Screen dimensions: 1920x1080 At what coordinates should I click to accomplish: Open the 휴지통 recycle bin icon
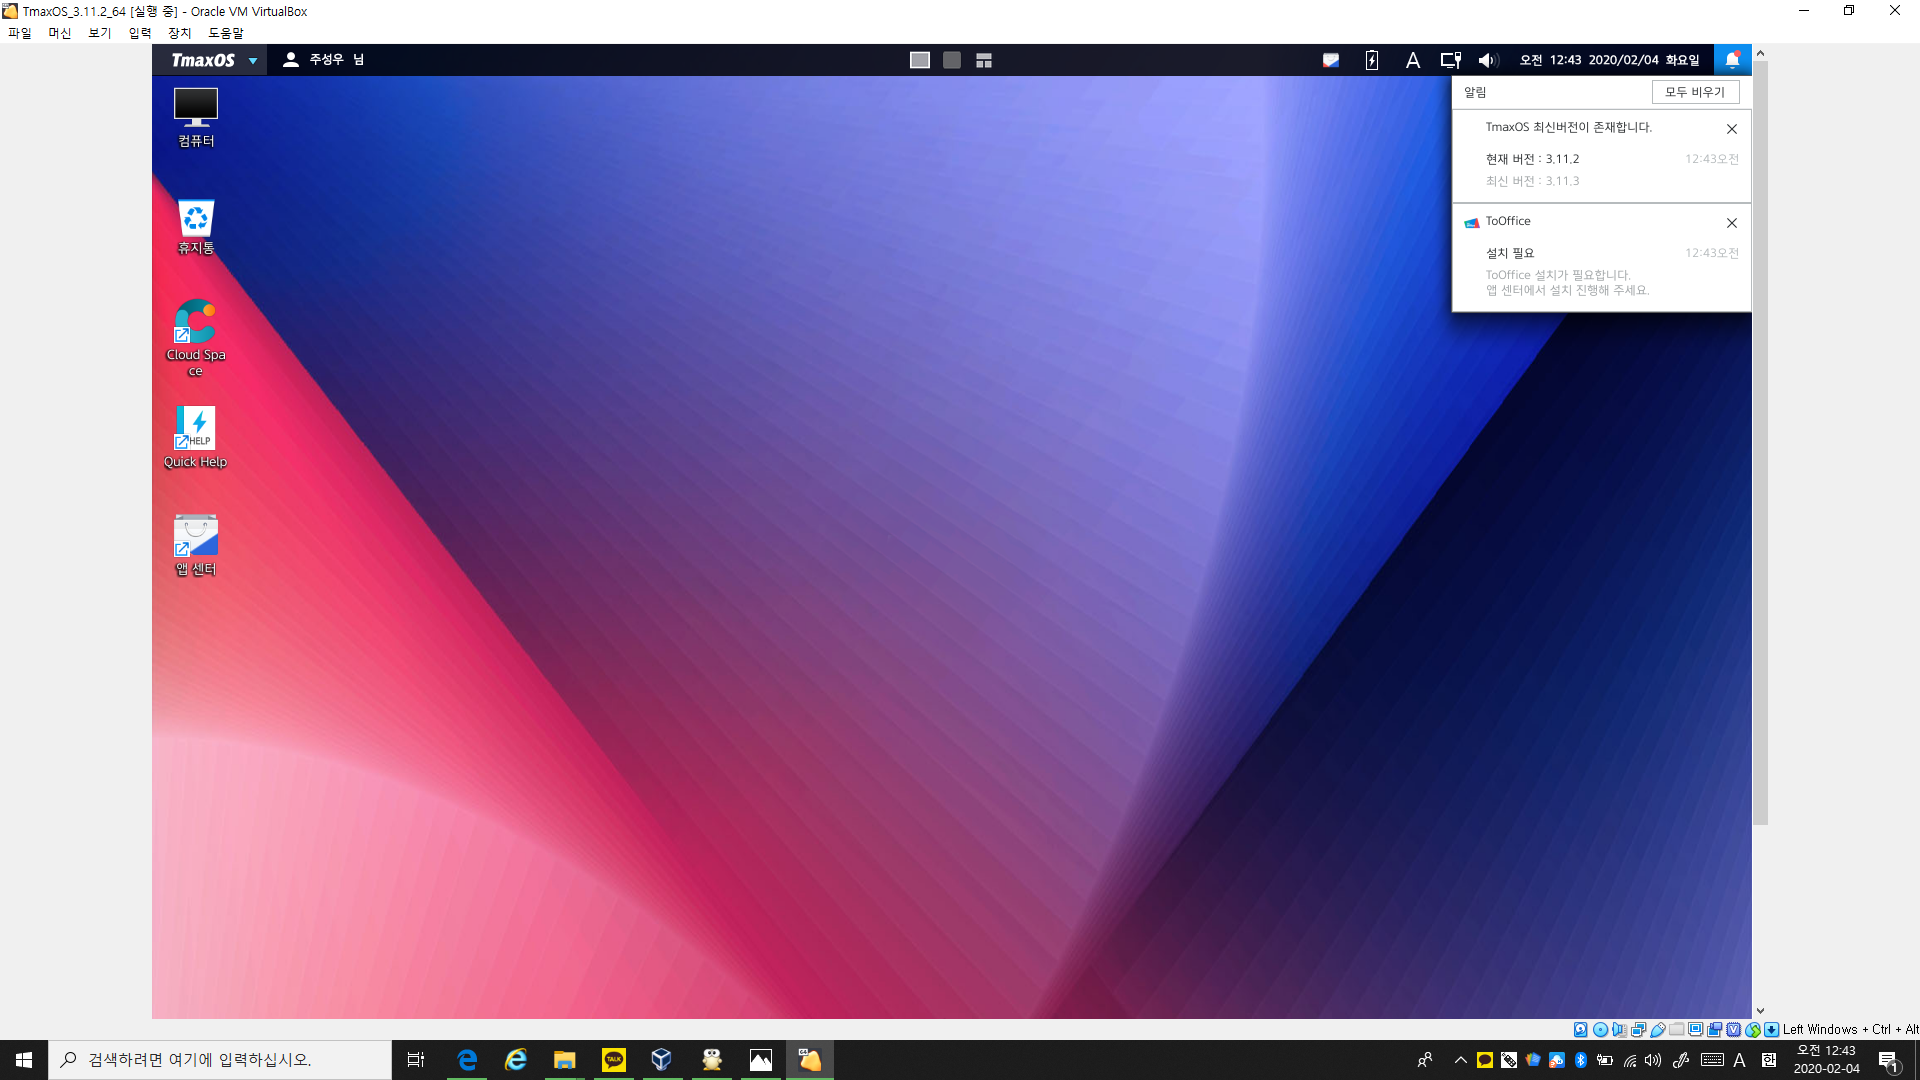pos(196,227)
